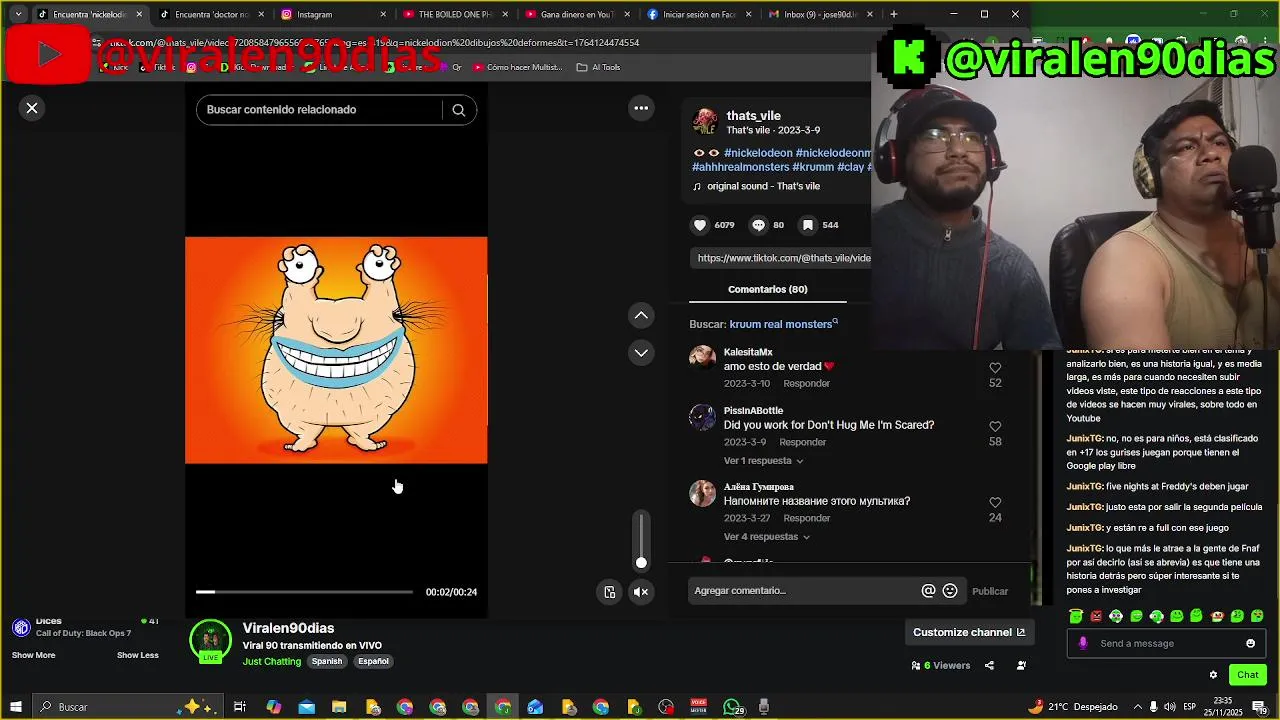This screenshot has width=1280, height=720.
Task: Select the Spanish tag
Action: pyautogui.click(x=327, y=662)
